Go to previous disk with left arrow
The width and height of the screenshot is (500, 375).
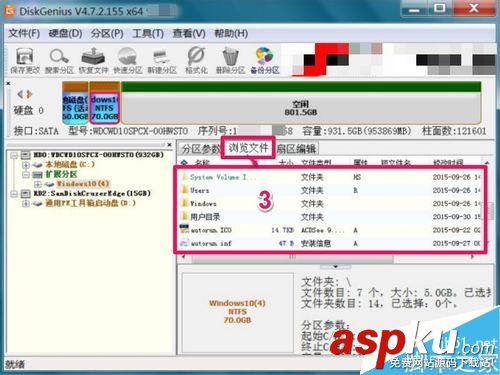[20, 94]
